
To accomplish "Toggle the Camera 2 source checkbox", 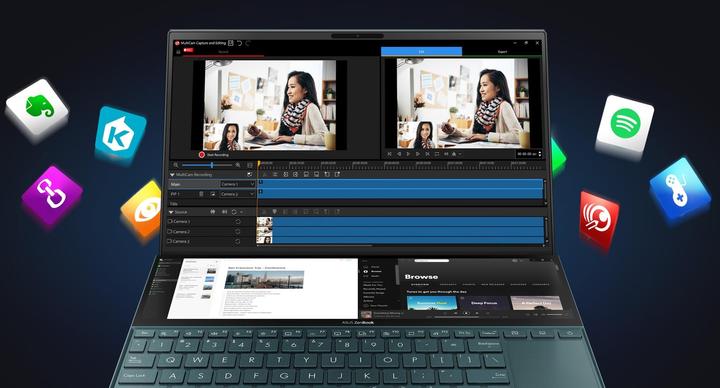I will [x=169, y=231].
